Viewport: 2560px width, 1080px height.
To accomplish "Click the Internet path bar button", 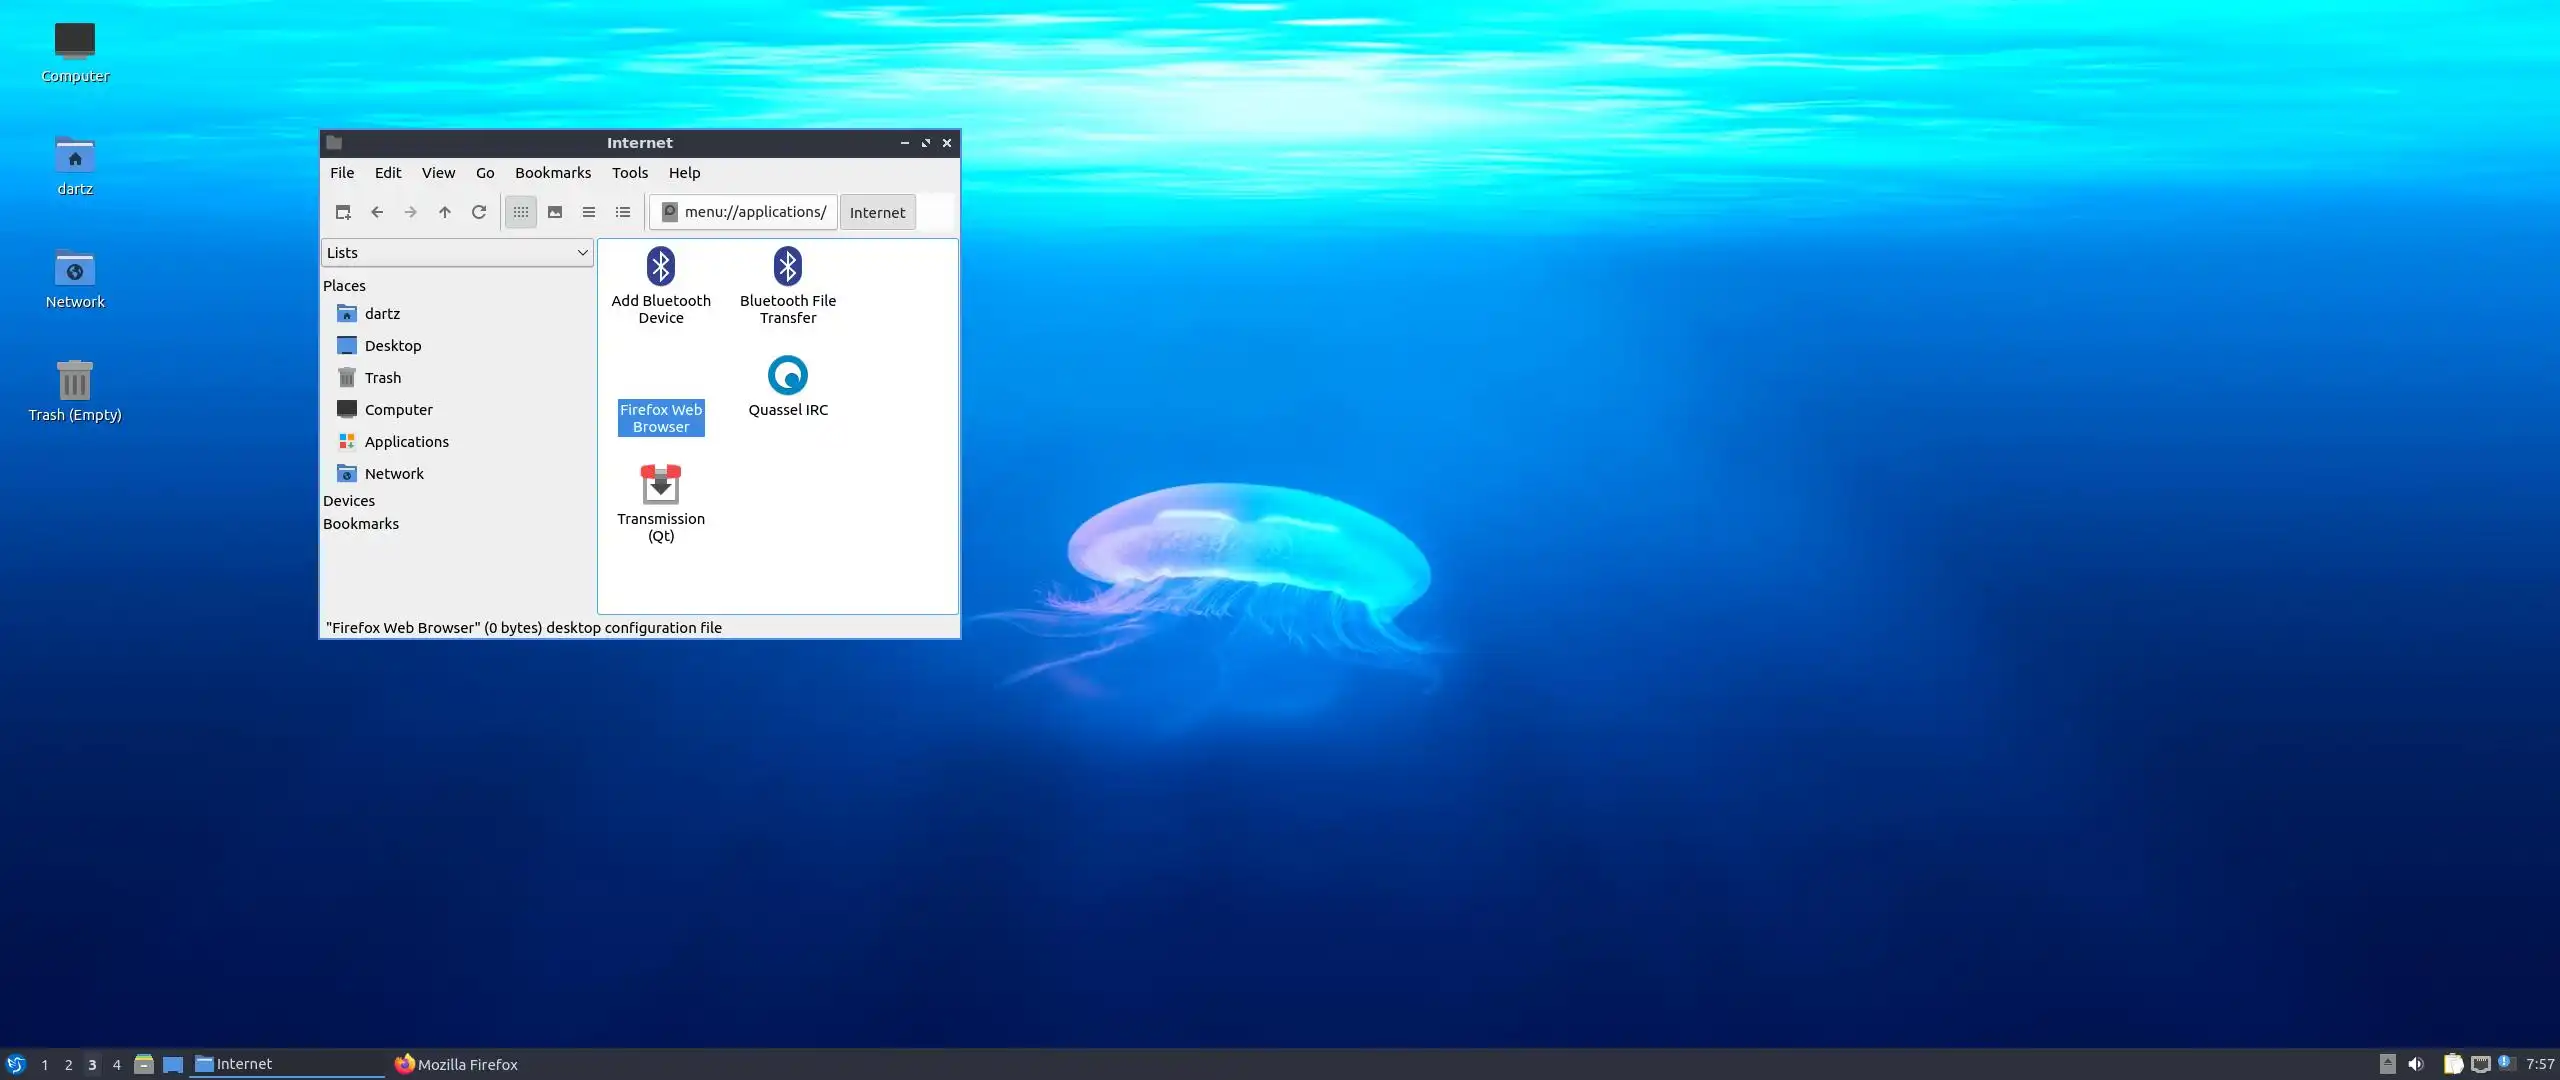I will 877,212.
